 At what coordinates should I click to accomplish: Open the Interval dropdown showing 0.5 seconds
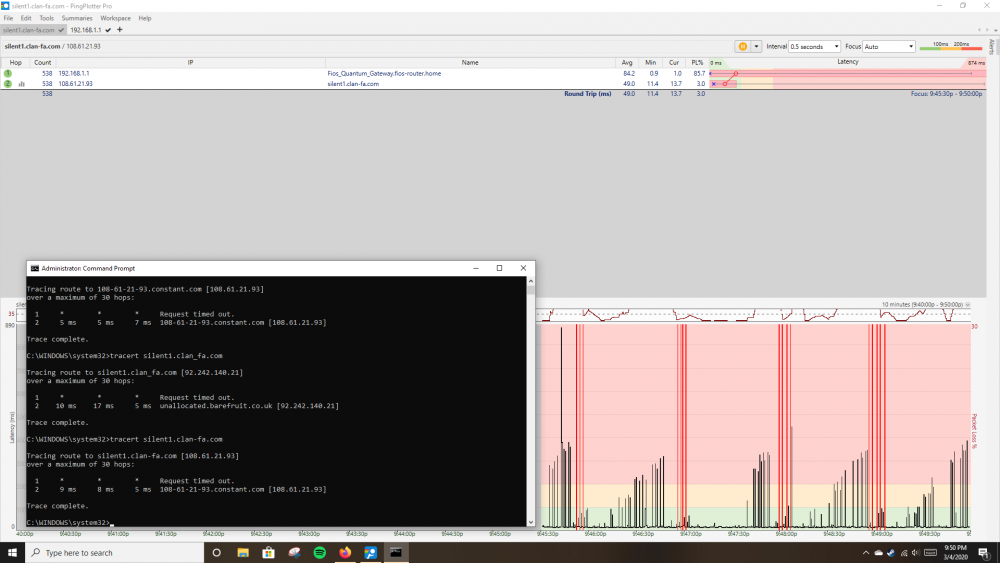tap(814, 47)
